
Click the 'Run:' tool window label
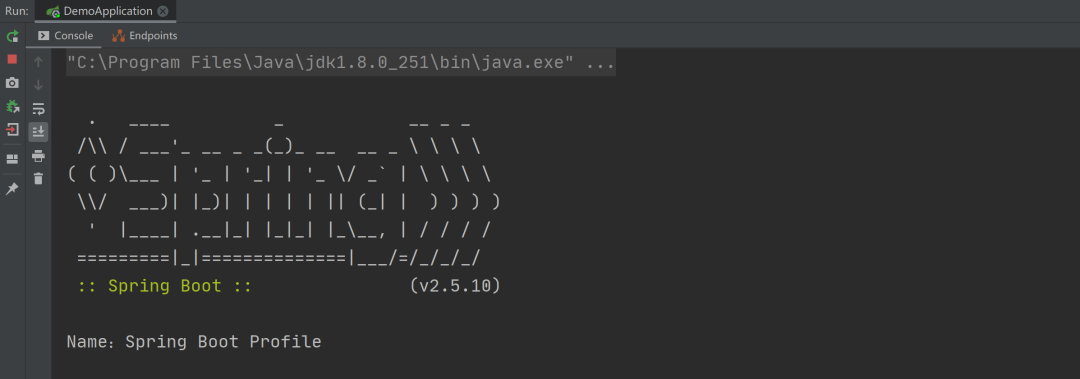17,11
